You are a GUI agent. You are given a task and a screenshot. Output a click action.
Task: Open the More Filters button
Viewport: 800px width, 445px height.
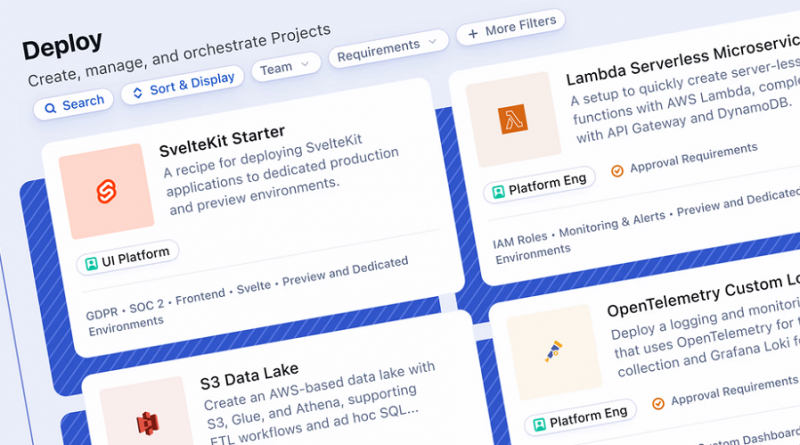511,28
